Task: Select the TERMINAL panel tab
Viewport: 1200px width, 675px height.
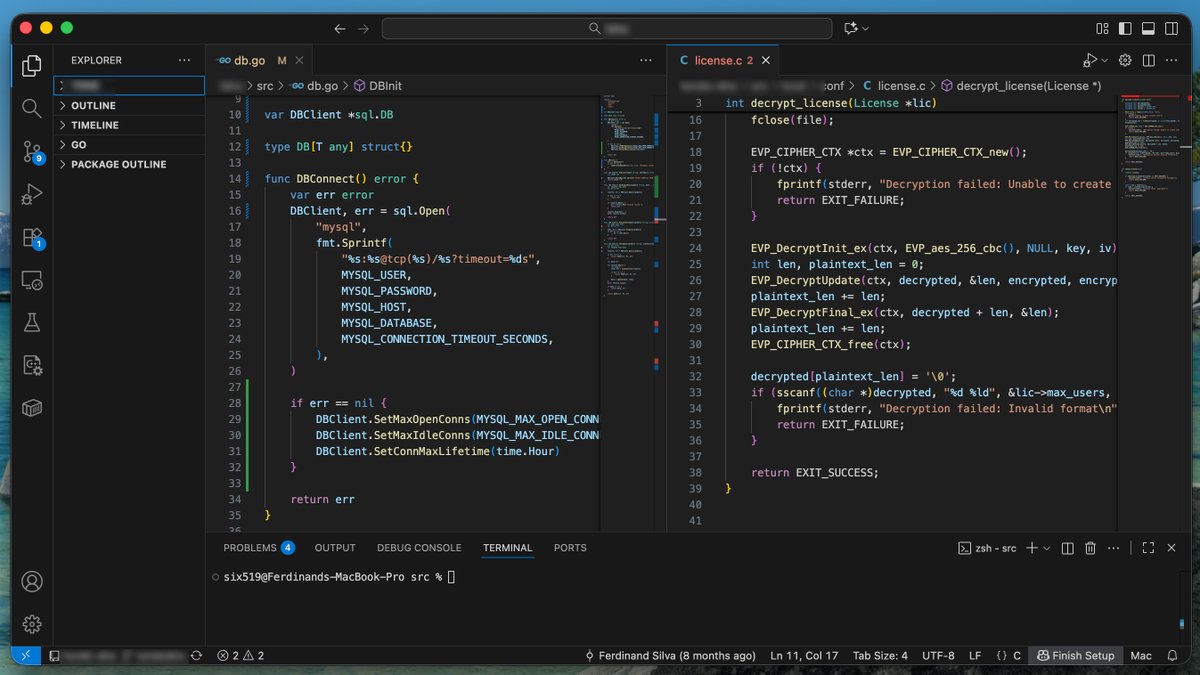Action: 508,548
